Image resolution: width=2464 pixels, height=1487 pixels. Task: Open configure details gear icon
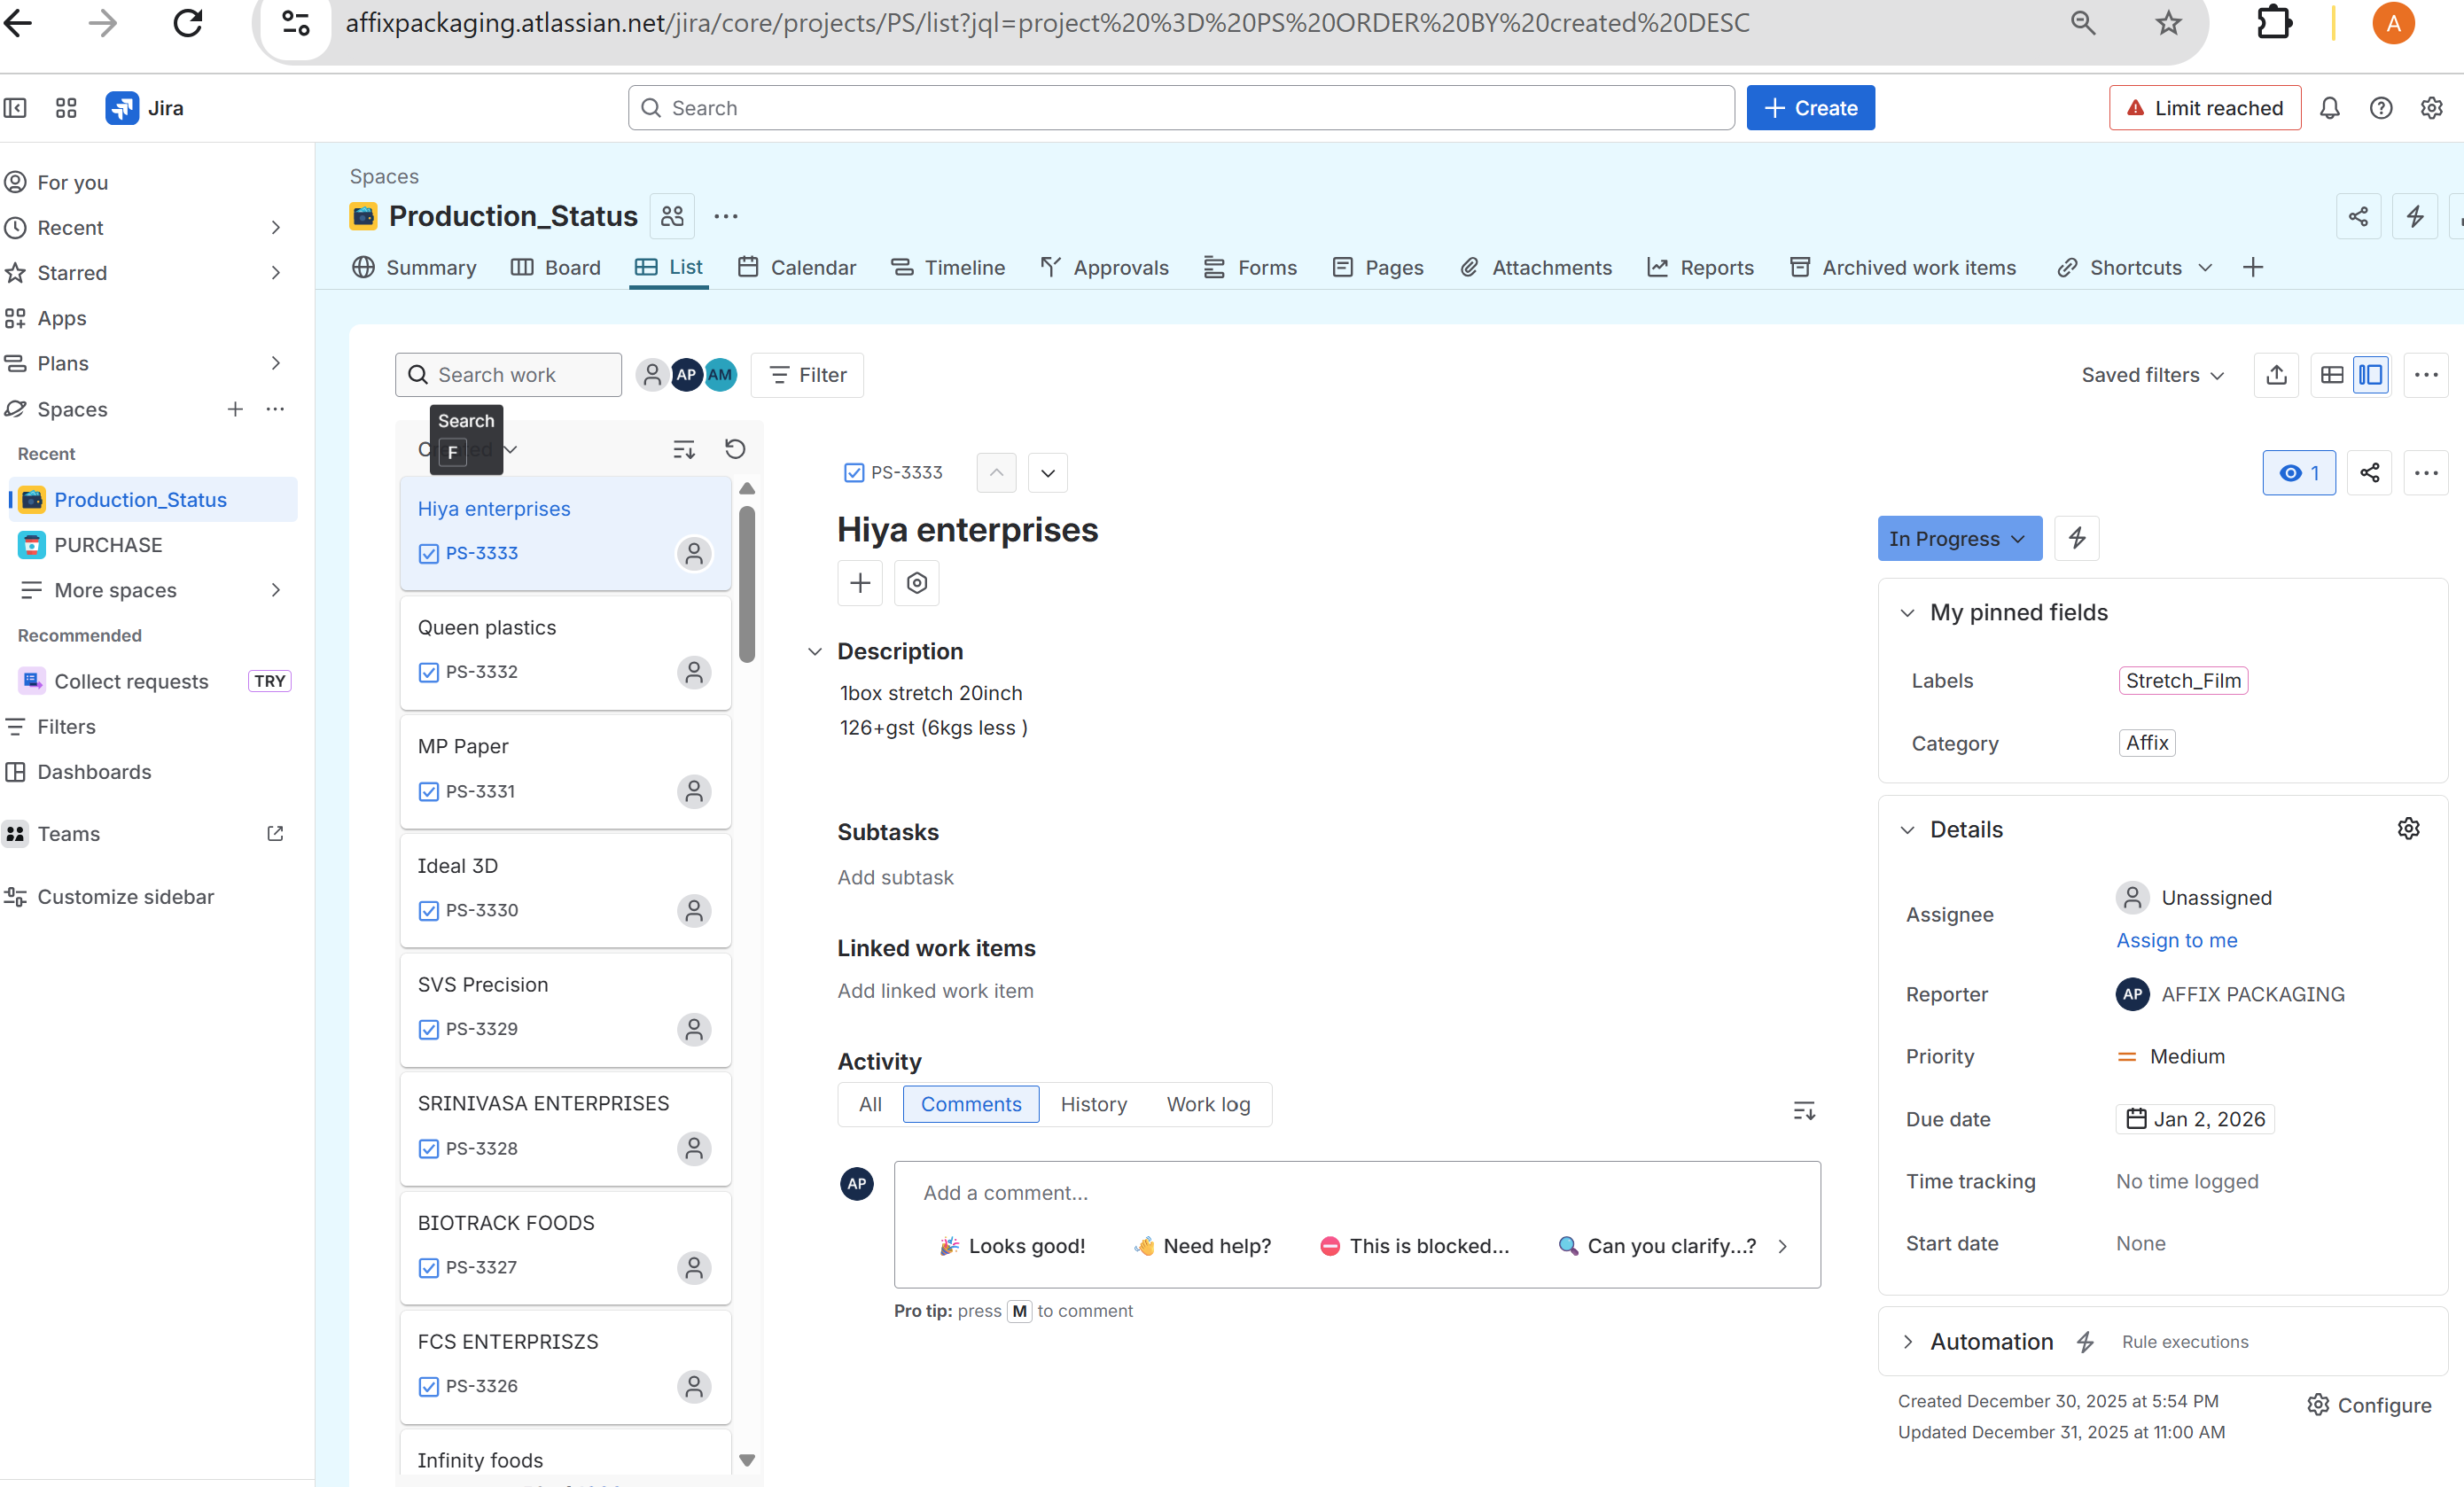(x=2408, y=829)
